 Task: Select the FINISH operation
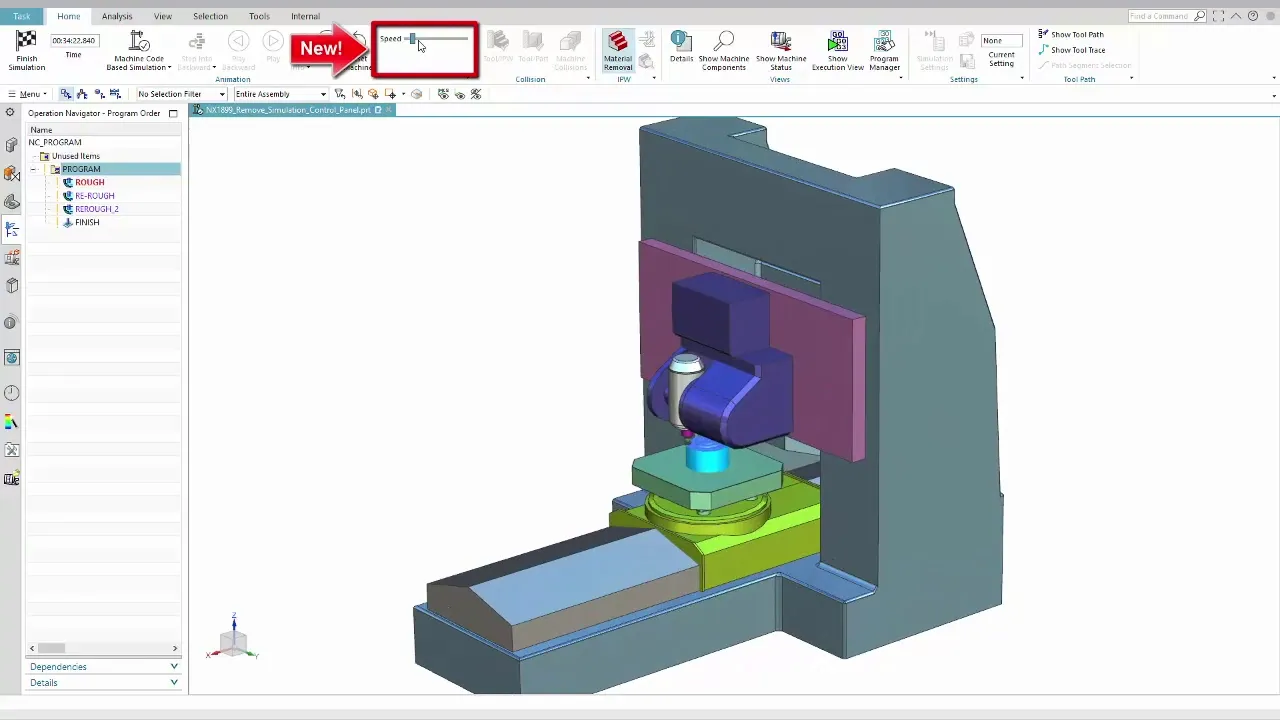point(86,222)
